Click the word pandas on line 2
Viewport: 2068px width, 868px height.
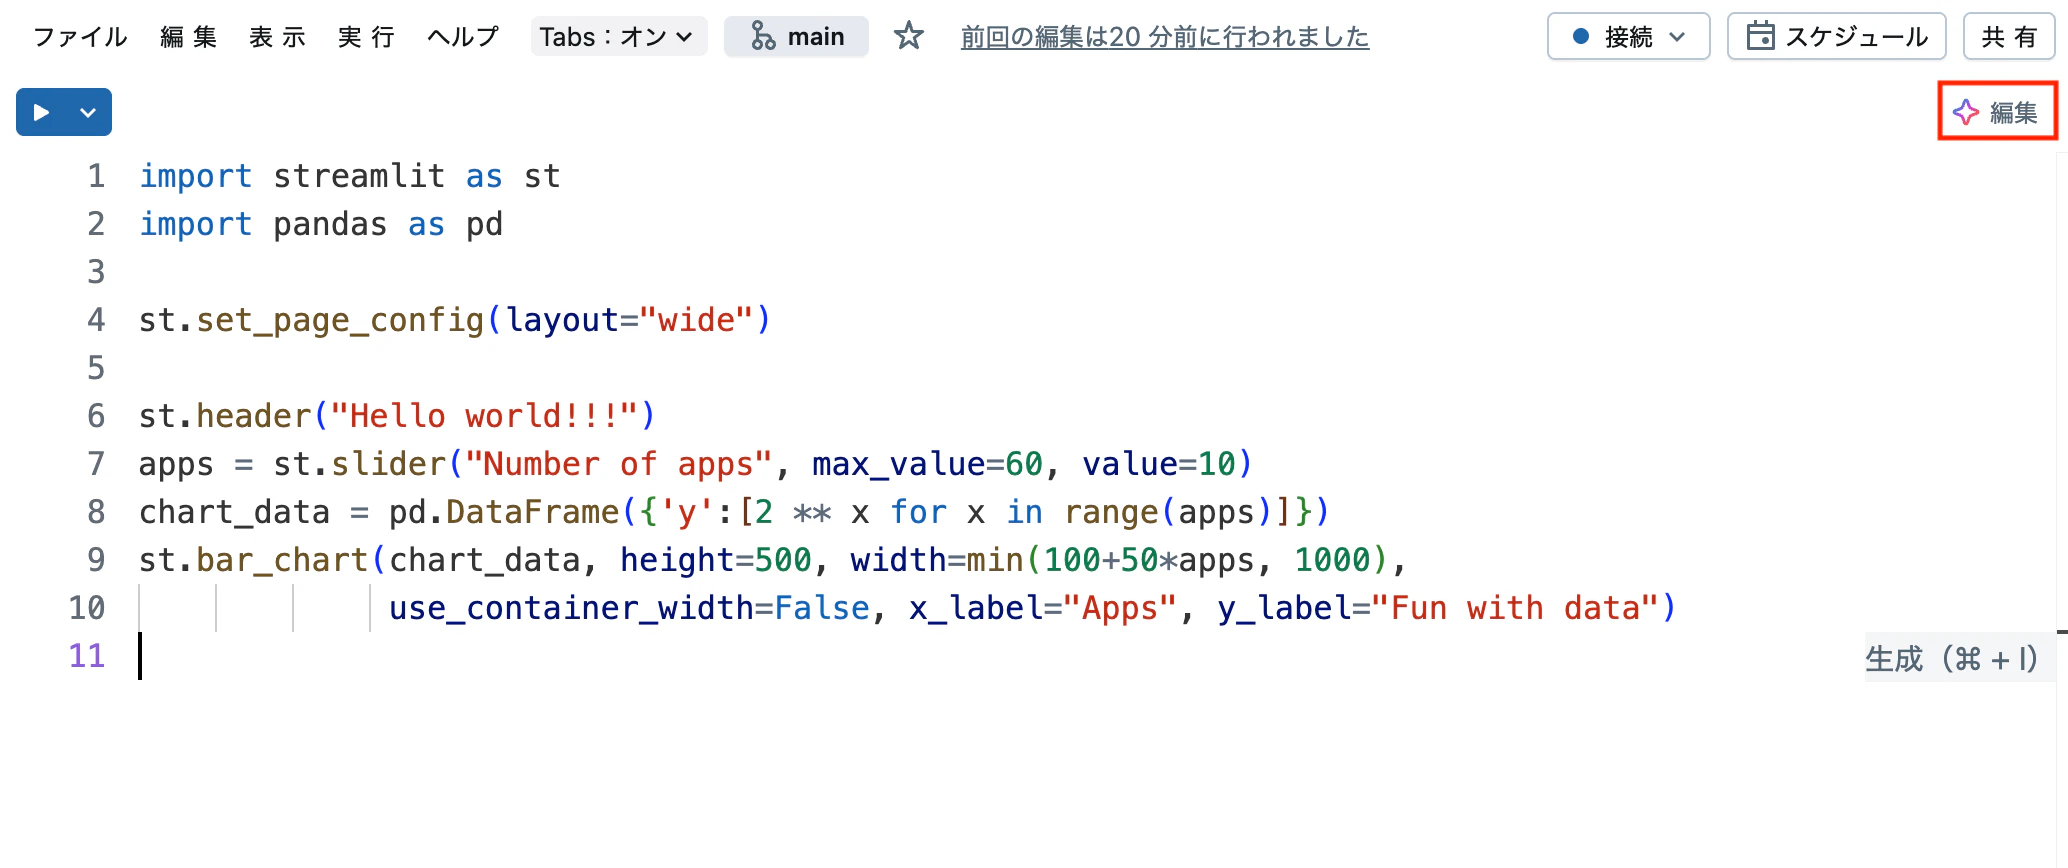pos(330,224)
